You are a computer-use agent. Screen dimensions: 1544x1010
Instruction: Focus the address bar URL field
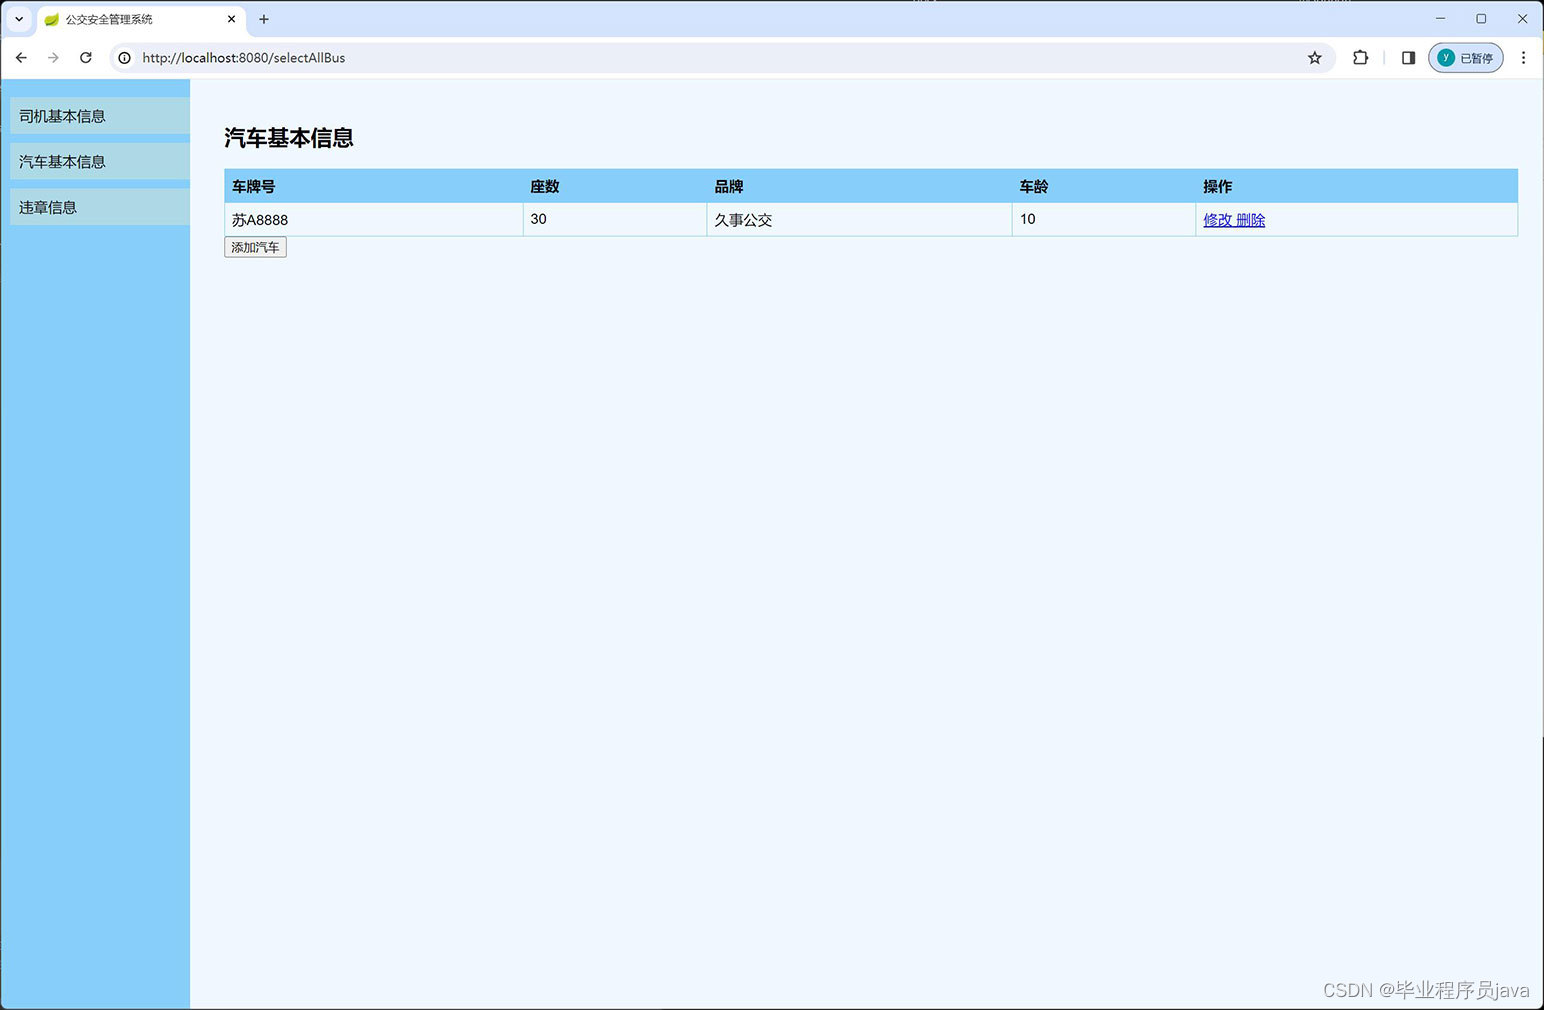click(720, 58)
